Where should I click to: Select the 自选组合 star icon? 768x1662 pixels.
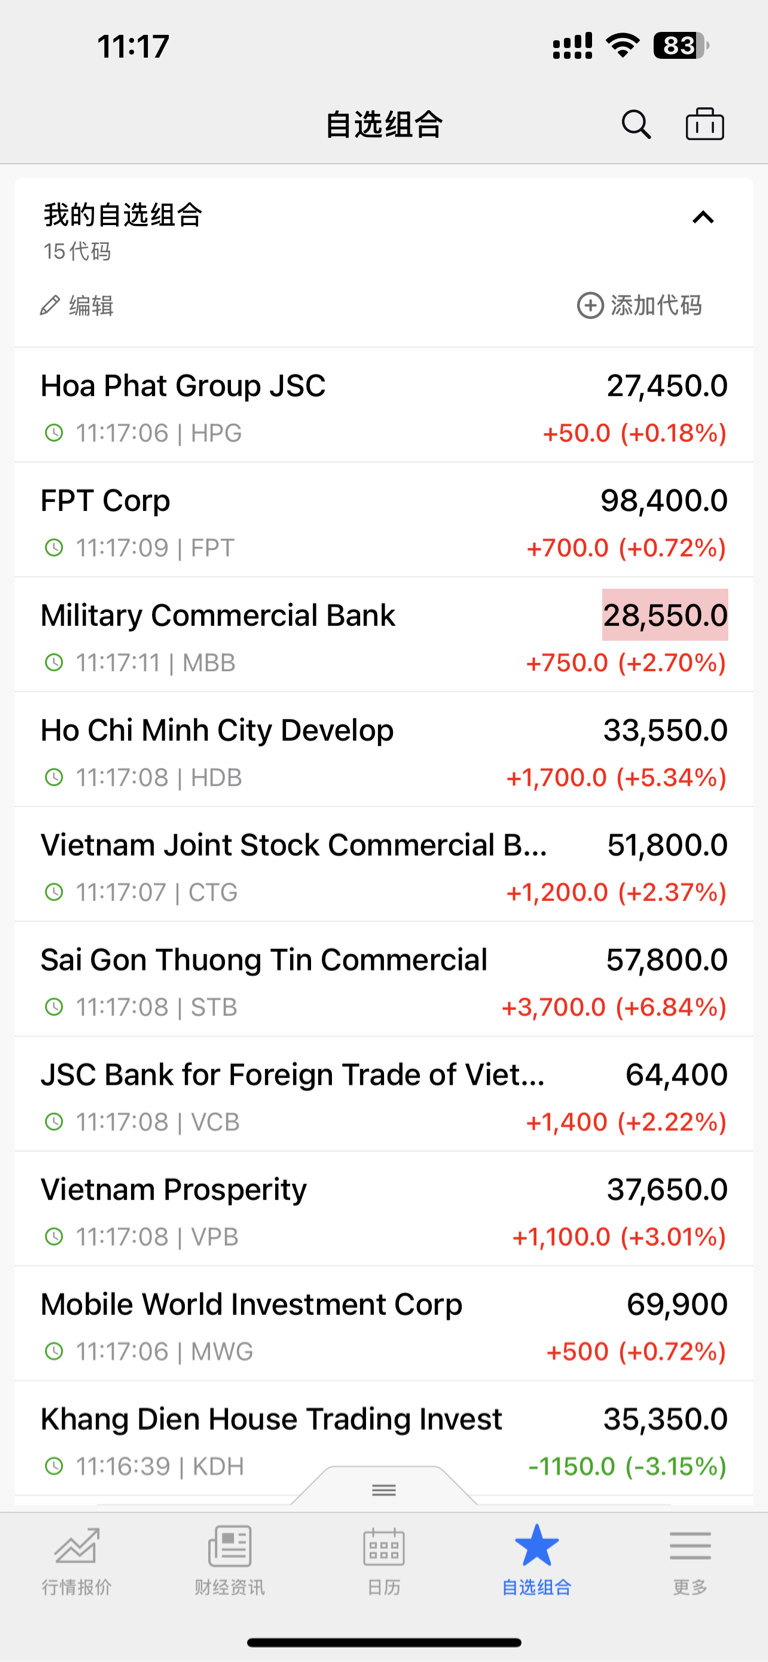point(537,1545)
